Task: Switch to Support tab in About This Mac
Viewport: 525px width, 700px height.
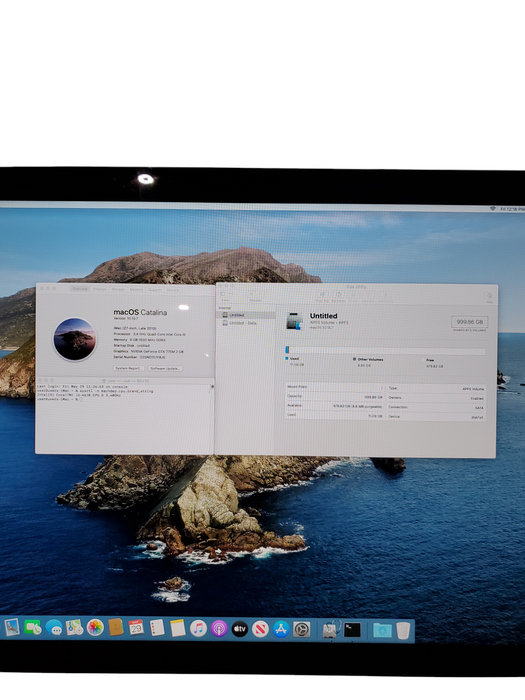Action: (x=155, y=290)
